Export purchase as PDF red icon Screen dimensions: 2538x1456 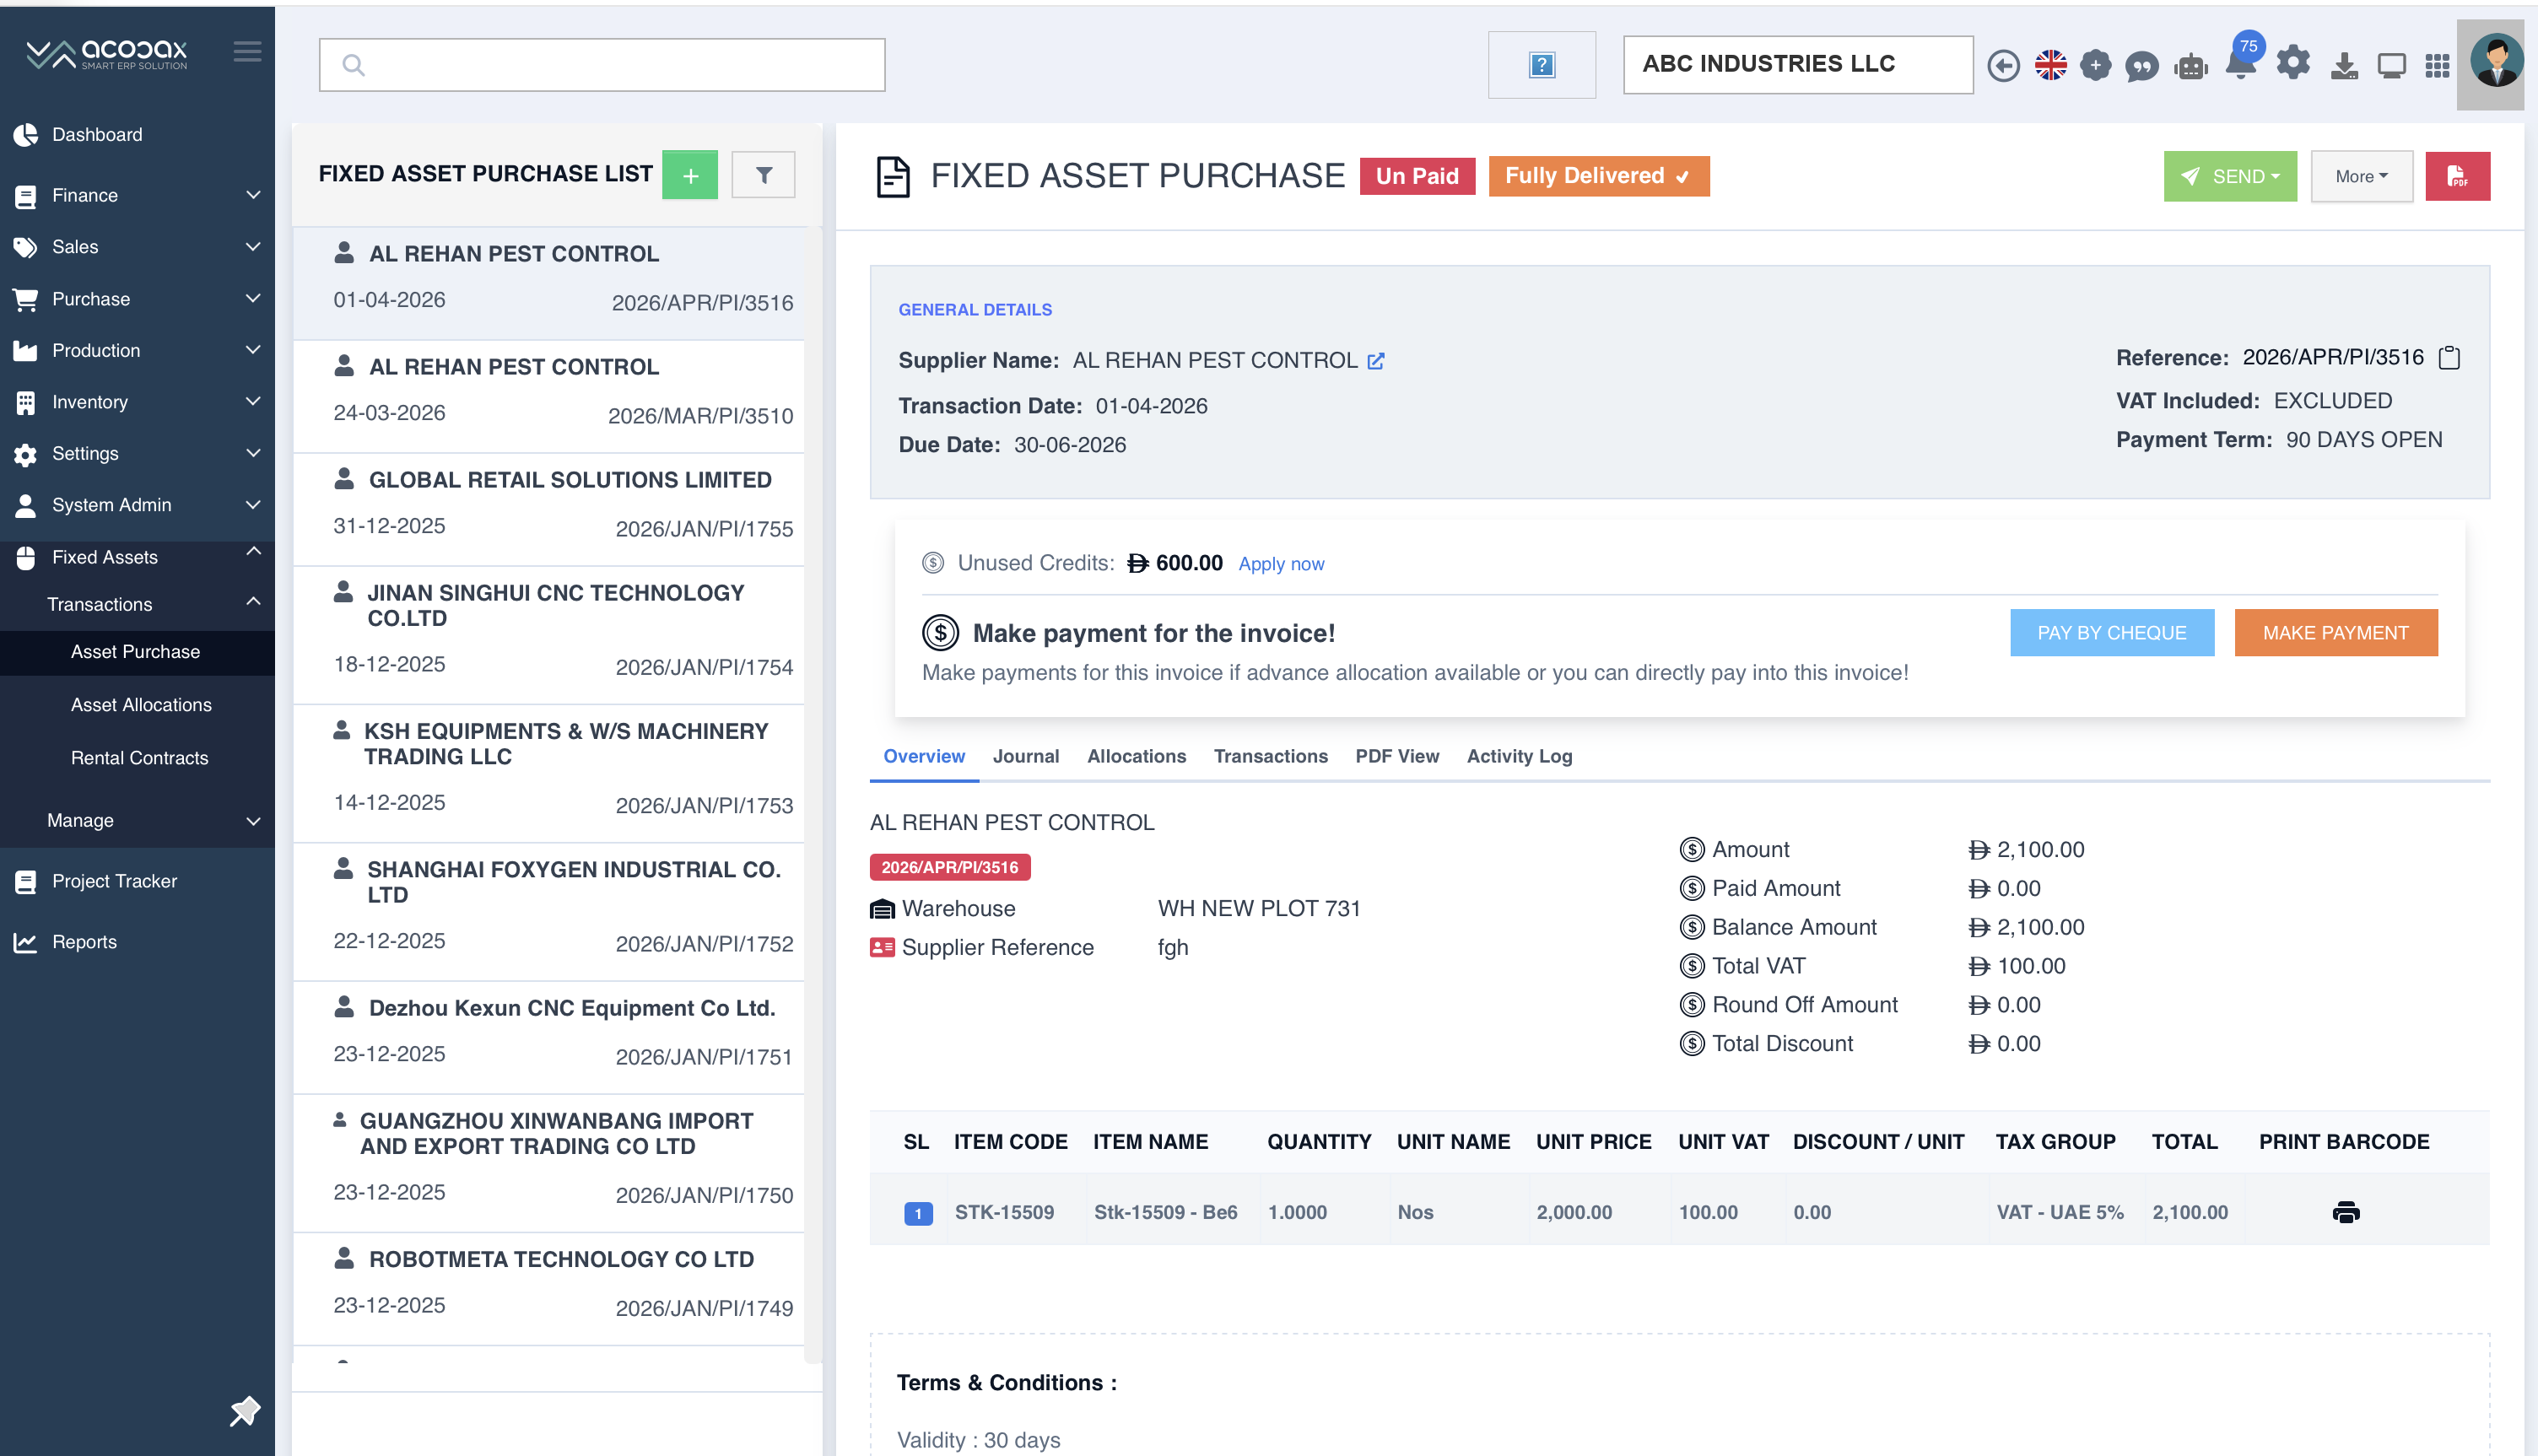pos(2456,177)
